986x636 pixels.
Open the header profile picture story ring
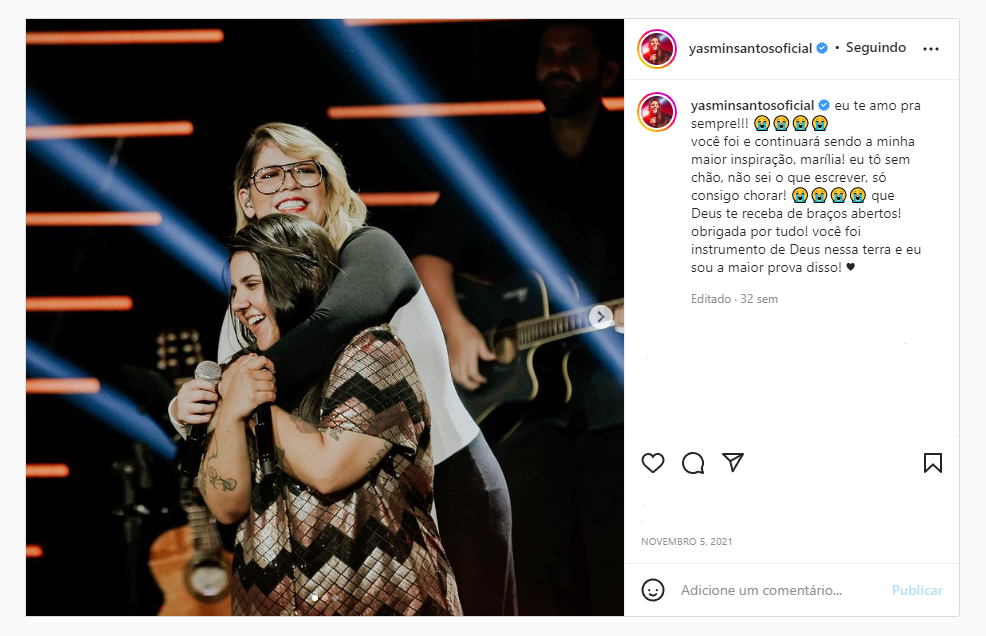click(656, 48)
